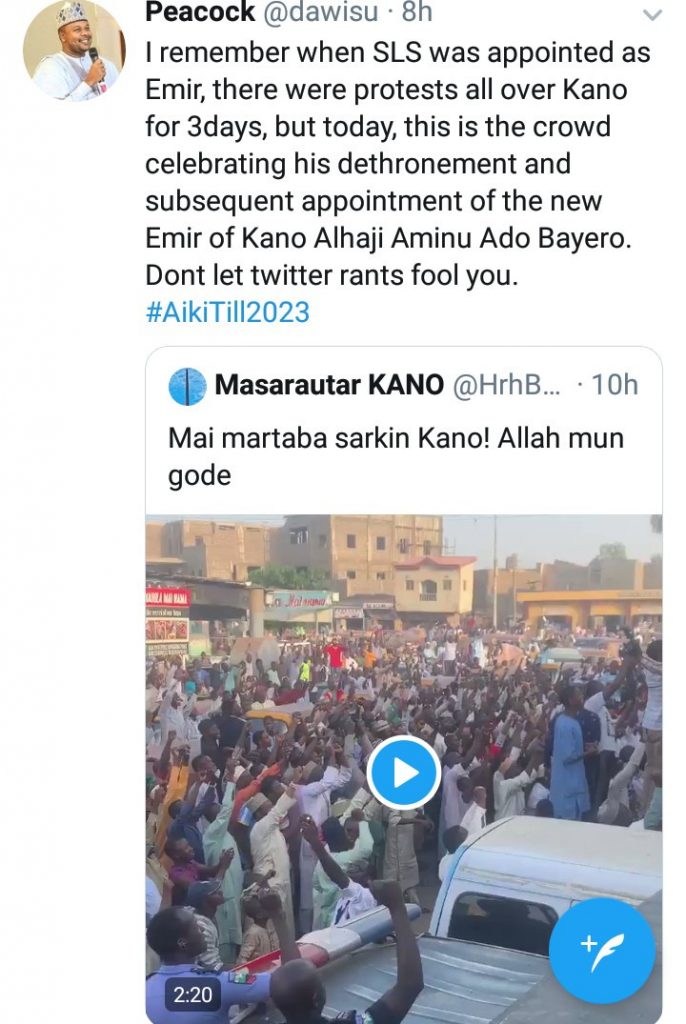Screen dimensions: 686x1024
Task: Open Masarautar KANO's small avatar icon
Action: click(187, 386)
